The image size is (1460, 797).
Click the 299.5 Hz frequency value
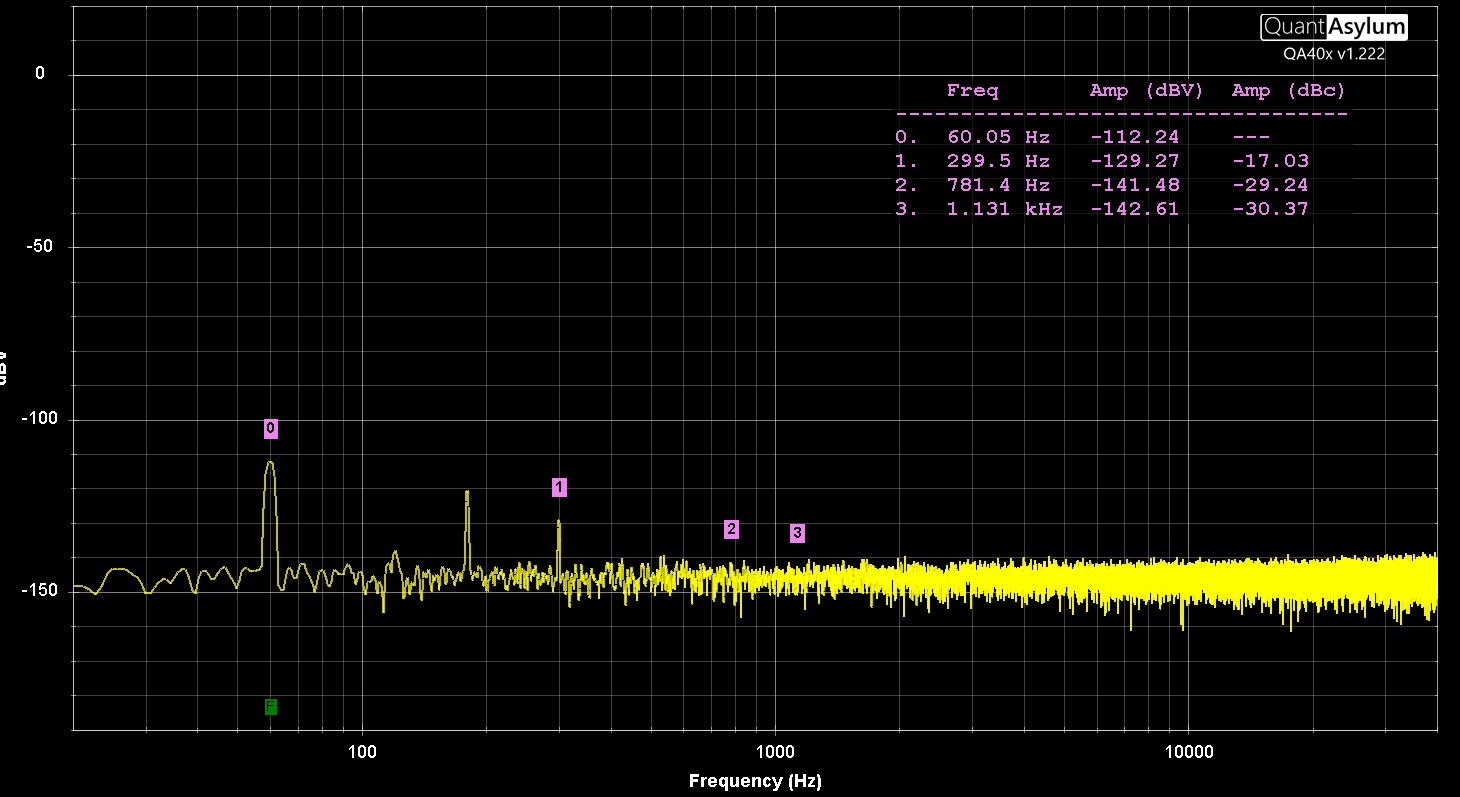tap(998, 161)
